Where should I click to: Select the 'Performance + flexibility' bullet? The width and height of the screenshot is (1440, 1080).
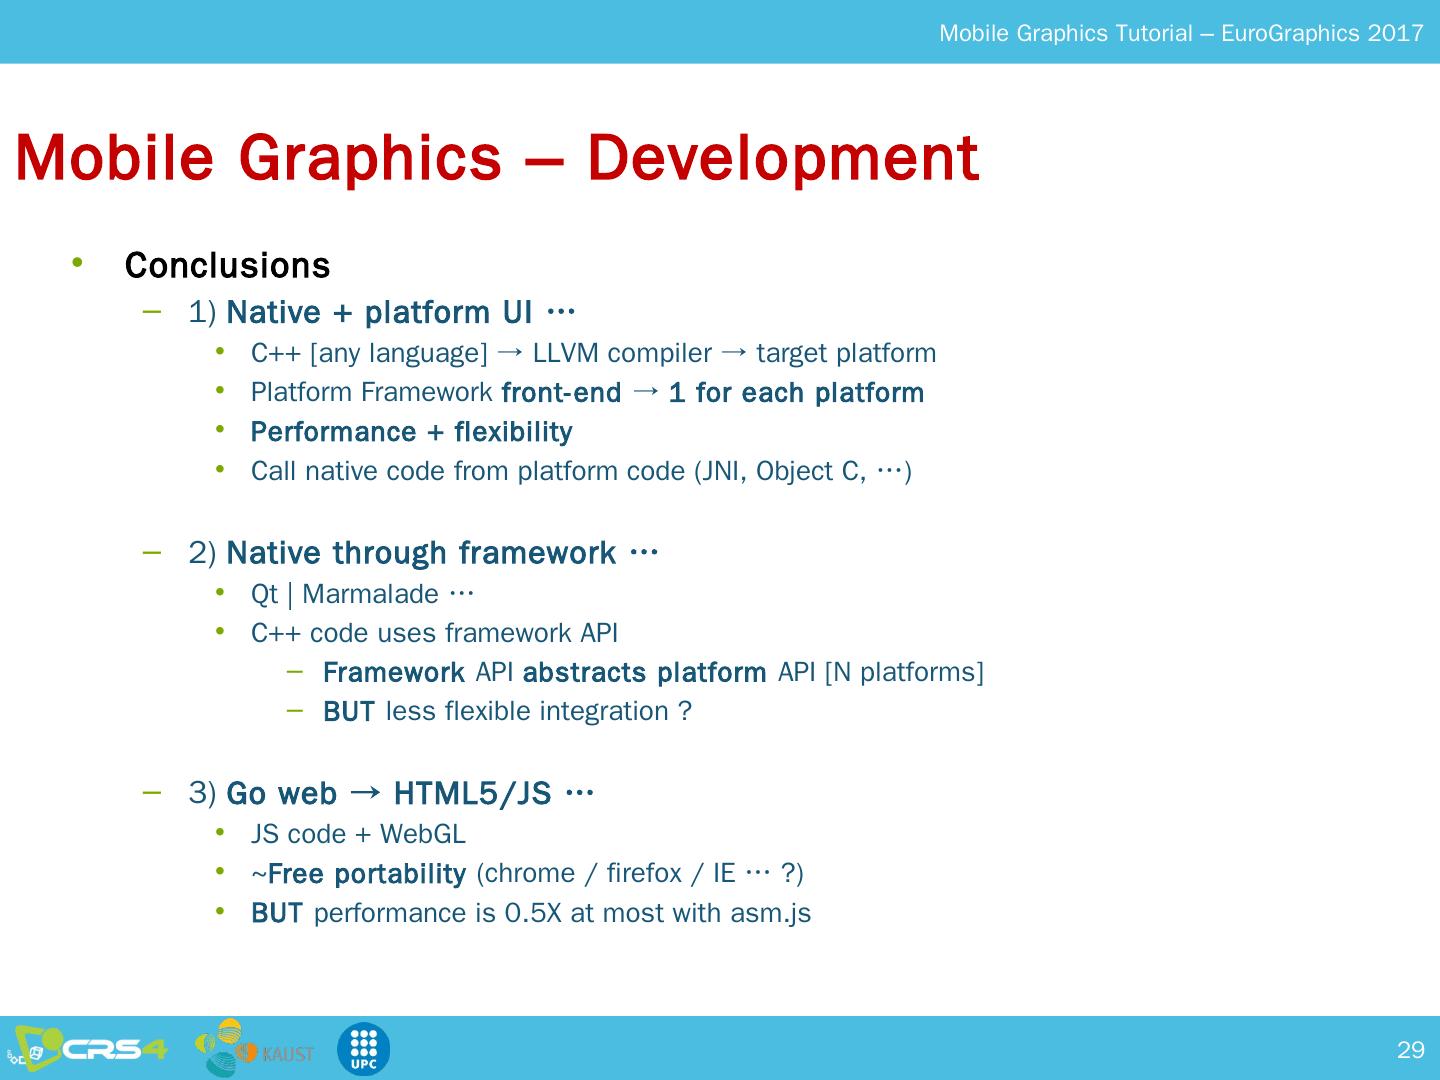coord(411,432)
